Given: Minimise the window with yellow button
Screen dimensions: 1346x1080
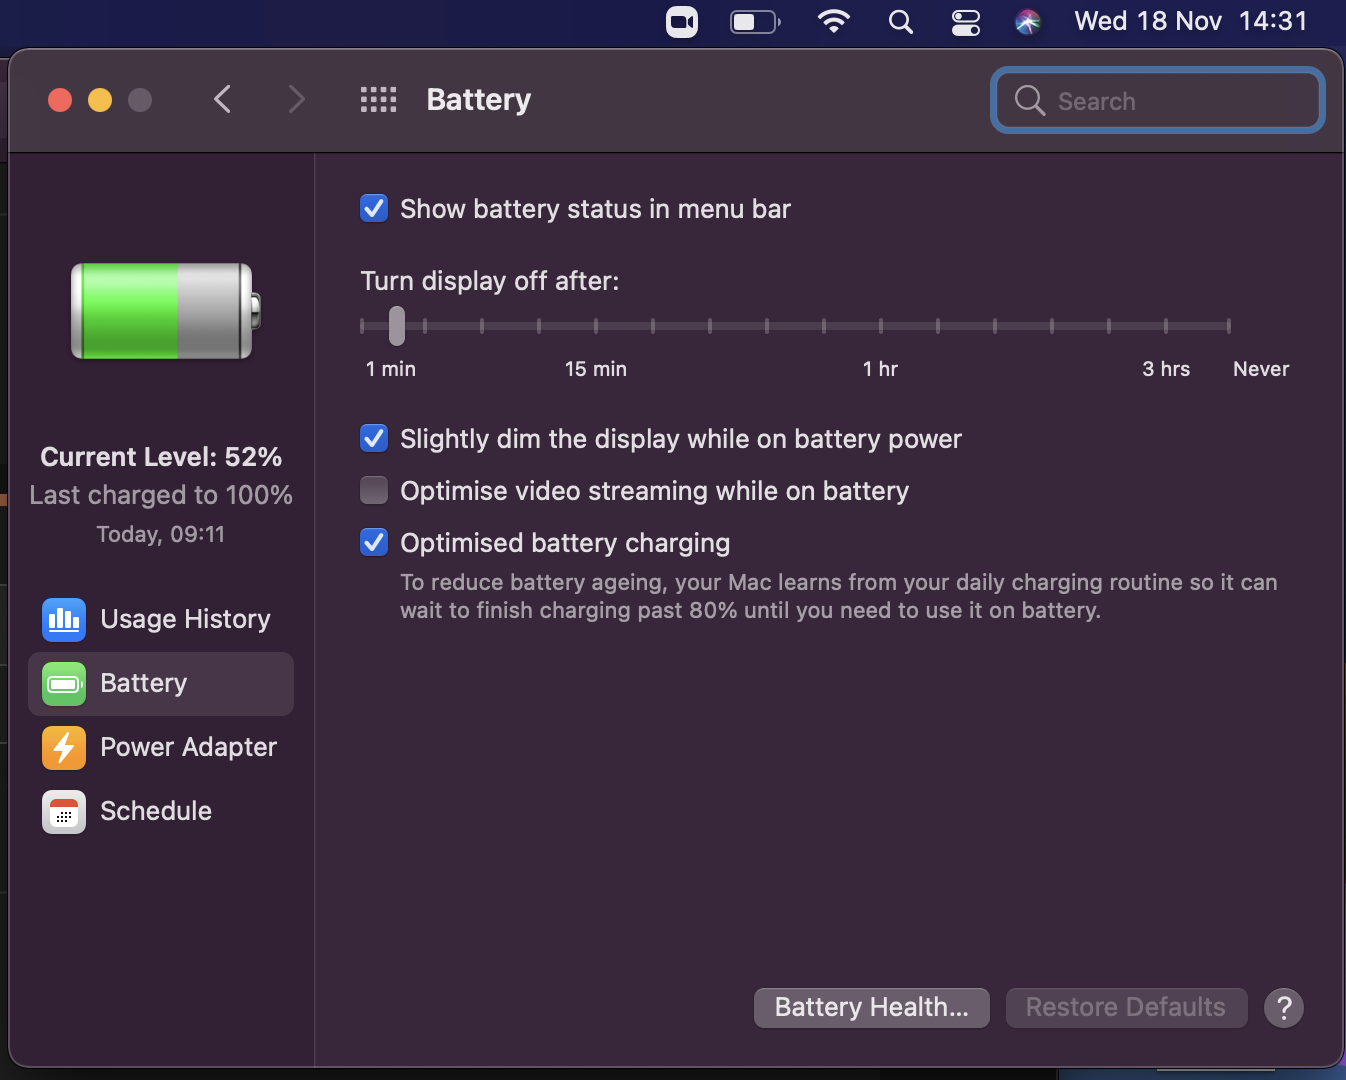Looking at the screenshot, I should point(100,100).
